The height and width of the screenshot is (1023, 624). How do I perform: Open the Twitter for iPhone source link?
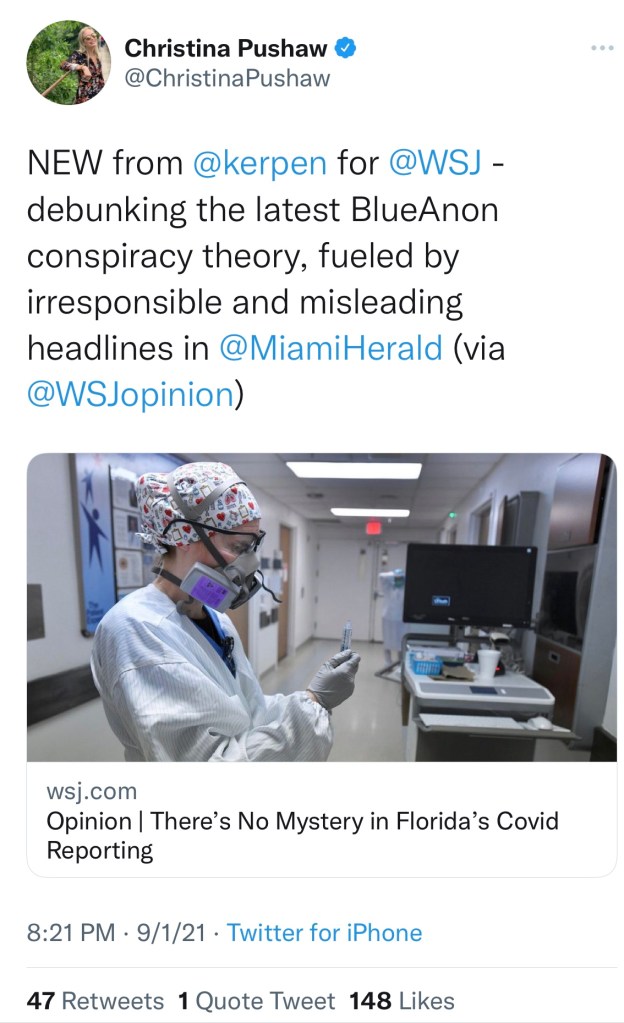pos(324,933)
